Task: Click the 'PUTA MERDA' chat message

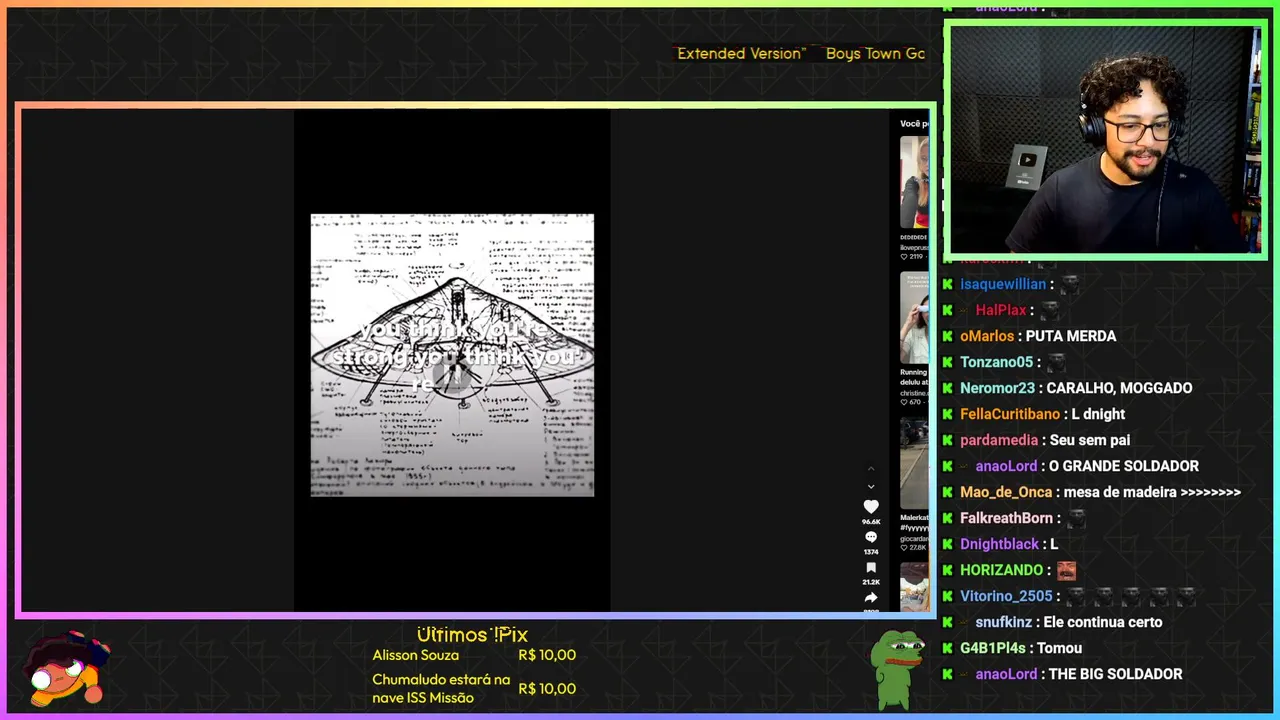Action: (x=1071, y=336)
